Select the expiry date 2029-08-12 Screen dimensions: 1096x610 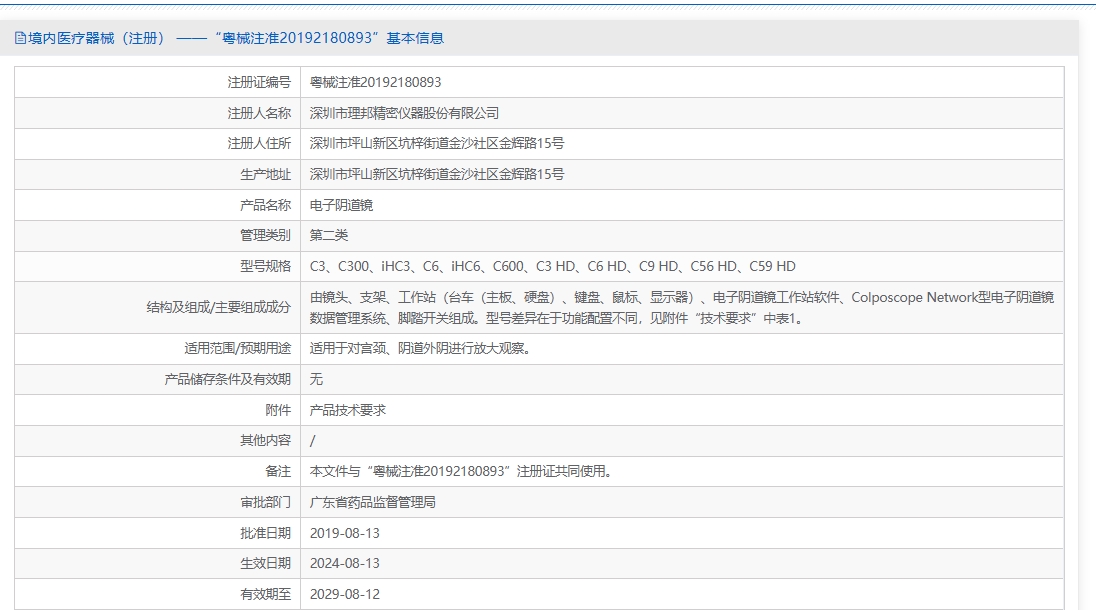(x=345, y=594)
